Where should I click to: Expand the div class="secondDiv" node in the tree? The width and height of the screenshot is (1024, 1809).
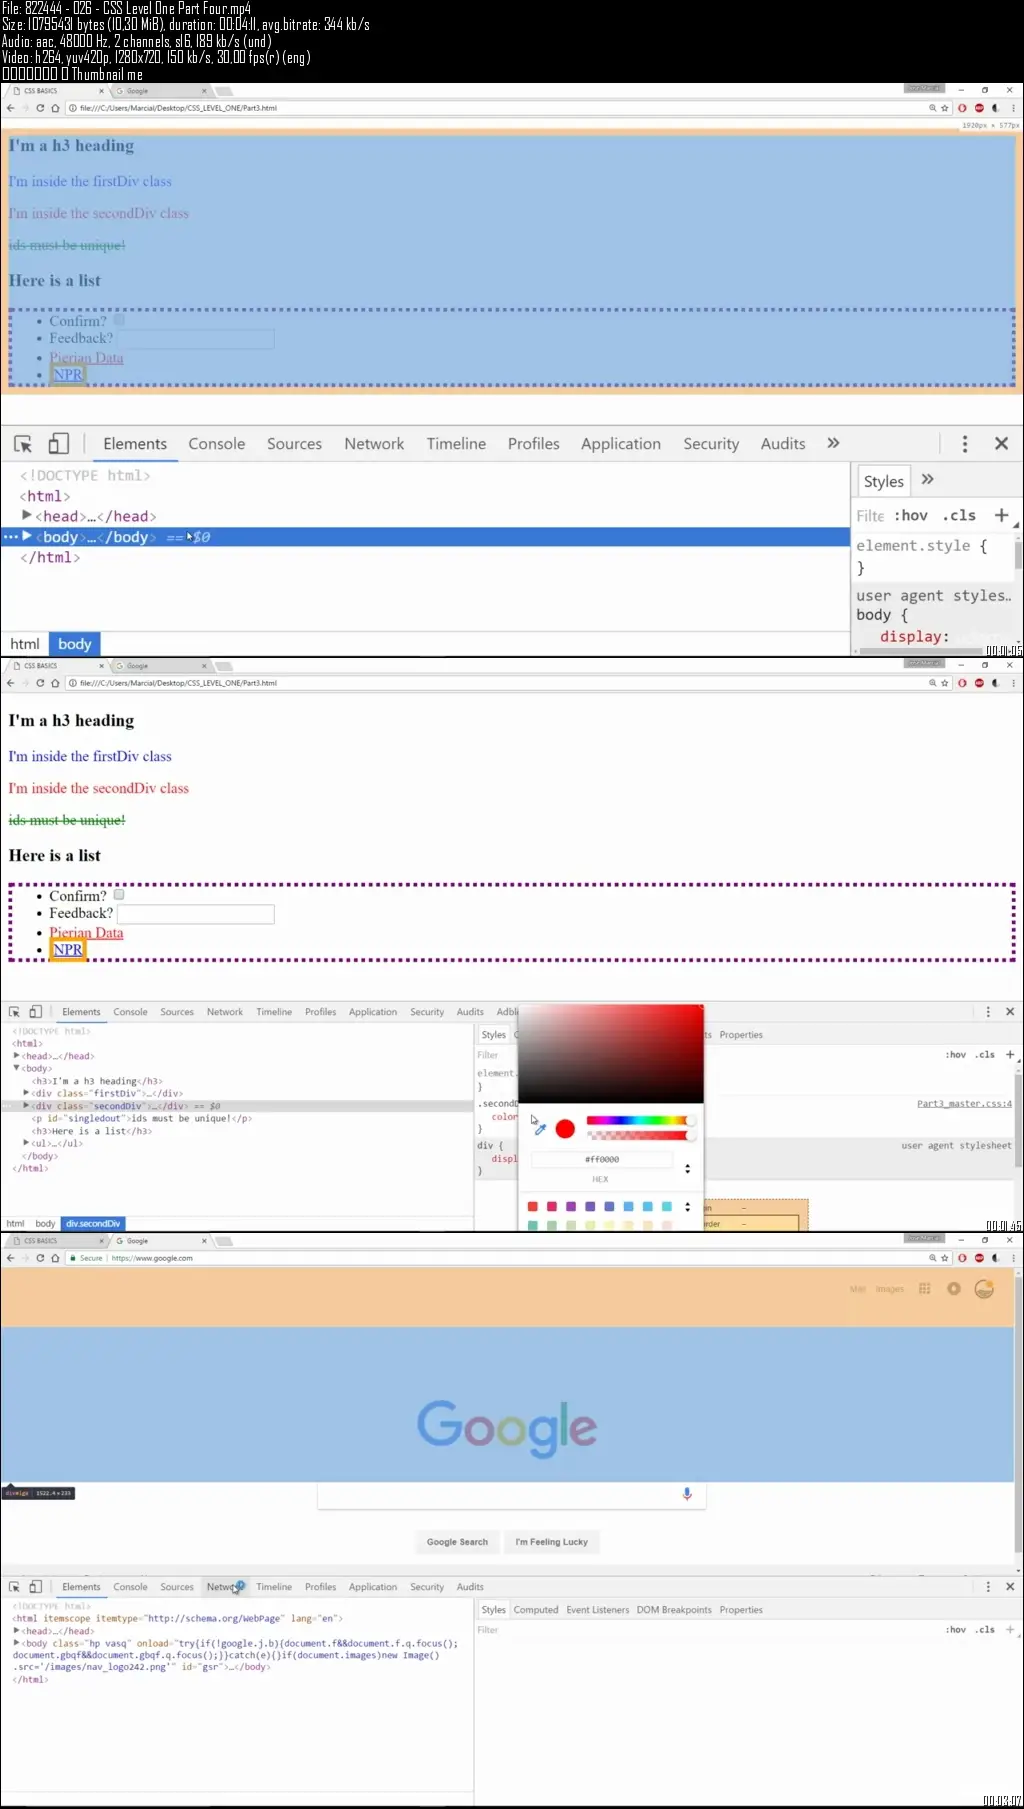[x=26, y=1106]
